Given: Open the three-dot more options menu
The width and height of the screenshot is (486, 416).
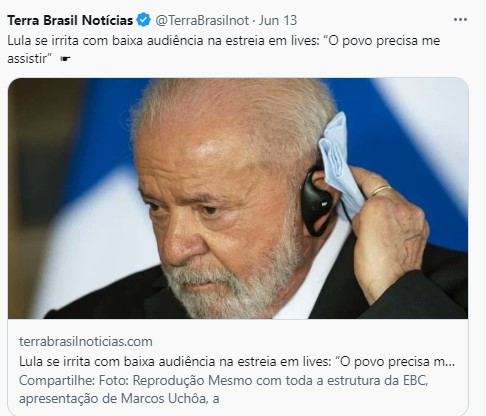Looking at the screenshot, I should coord(460,20).
